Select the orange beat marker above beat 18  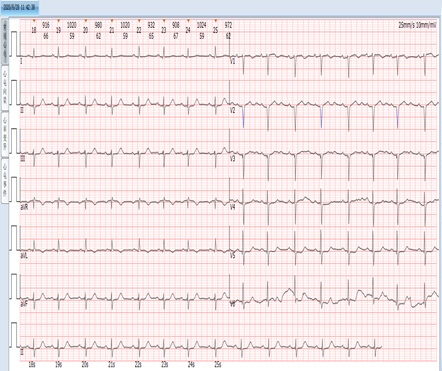(x=34, y=21)
